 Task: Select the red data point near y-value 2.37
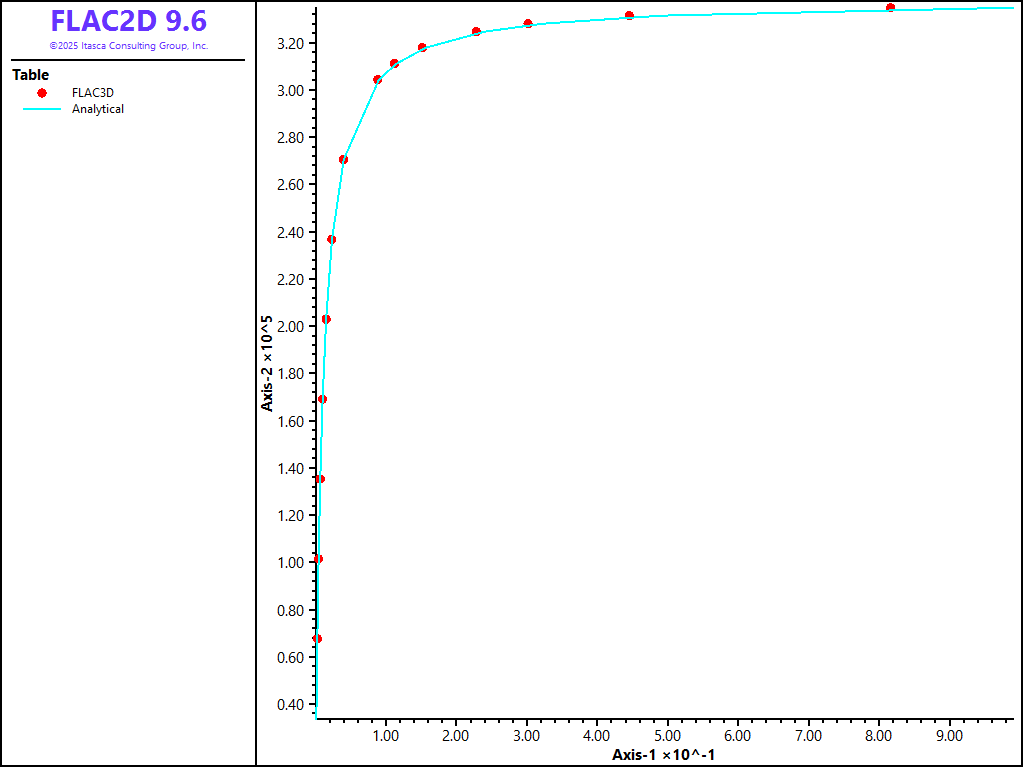331,239
